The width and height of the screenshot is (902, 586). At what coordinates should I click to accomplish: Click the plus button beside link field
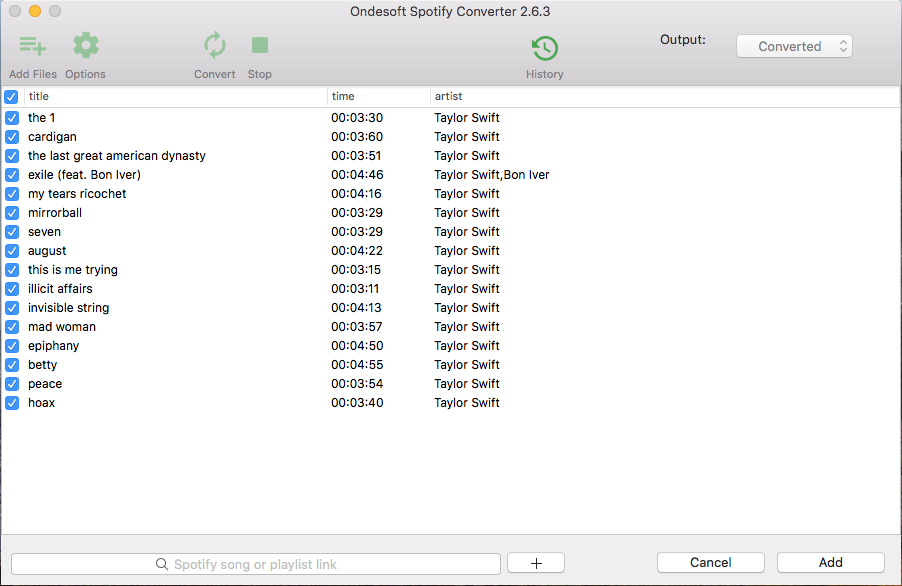536,563
